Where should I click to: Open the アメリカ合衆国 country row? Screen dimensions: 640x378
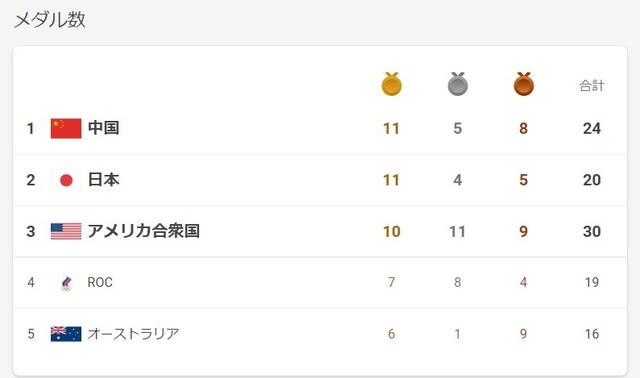tap(320, 231)
